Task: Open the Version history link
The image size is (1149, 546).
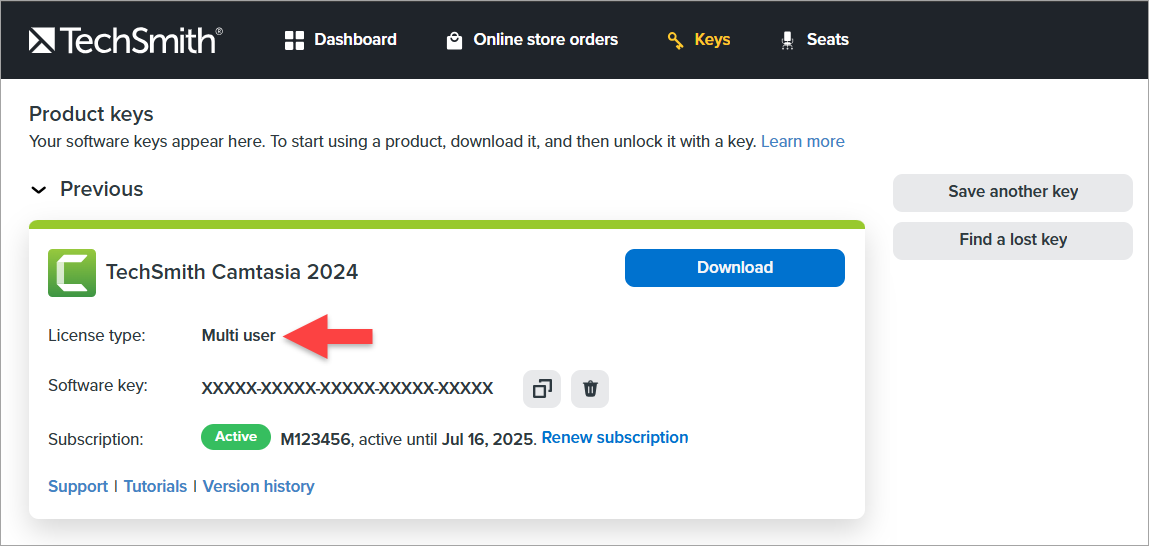Action: pyautogui.click(x=259, y=486)
